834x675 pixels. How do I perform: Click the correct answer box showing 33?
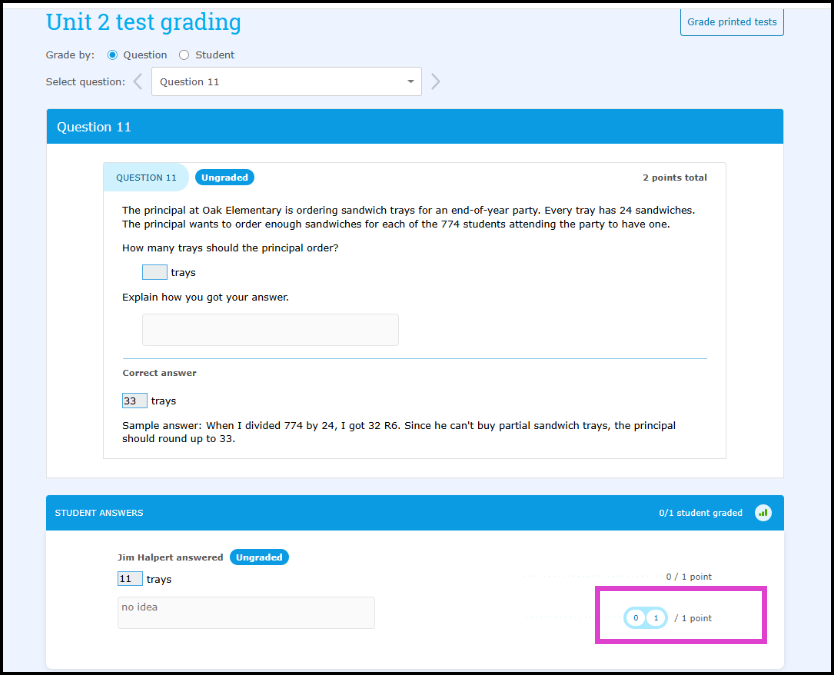click(135, 401)
